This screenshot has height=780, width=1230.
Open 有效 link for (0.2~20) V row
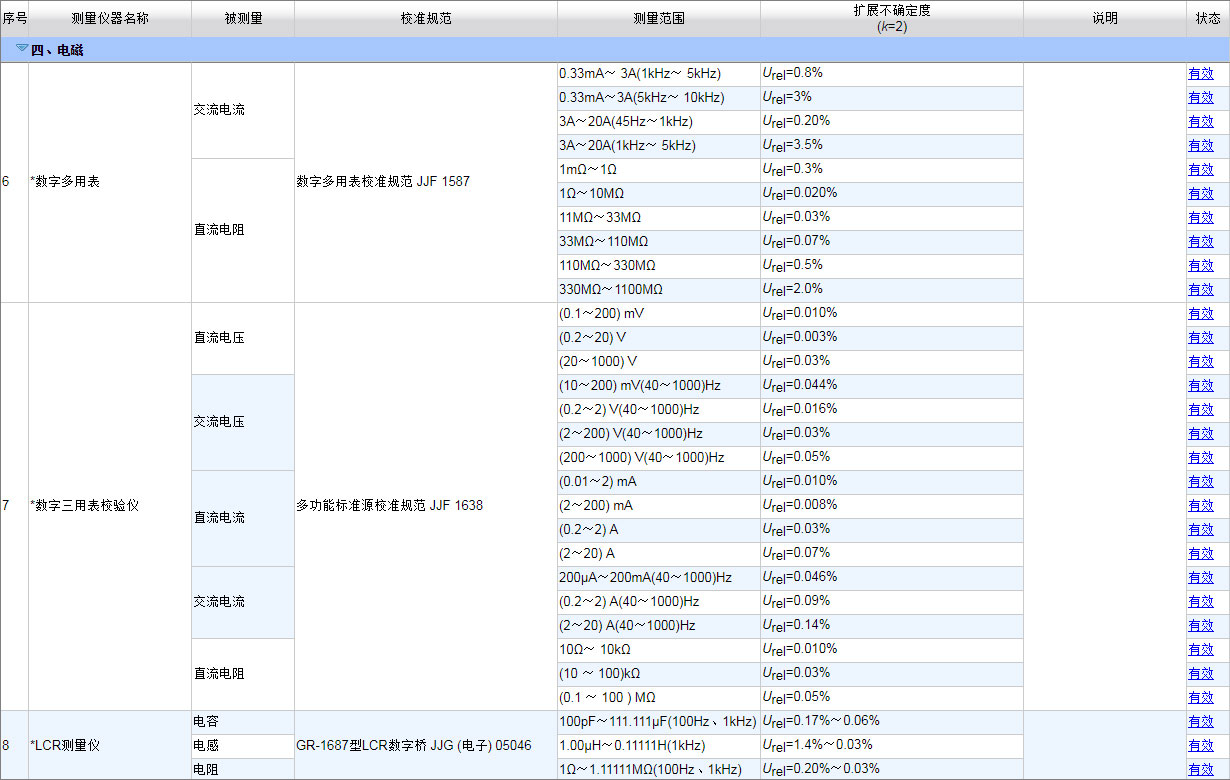click(1200, 337)
